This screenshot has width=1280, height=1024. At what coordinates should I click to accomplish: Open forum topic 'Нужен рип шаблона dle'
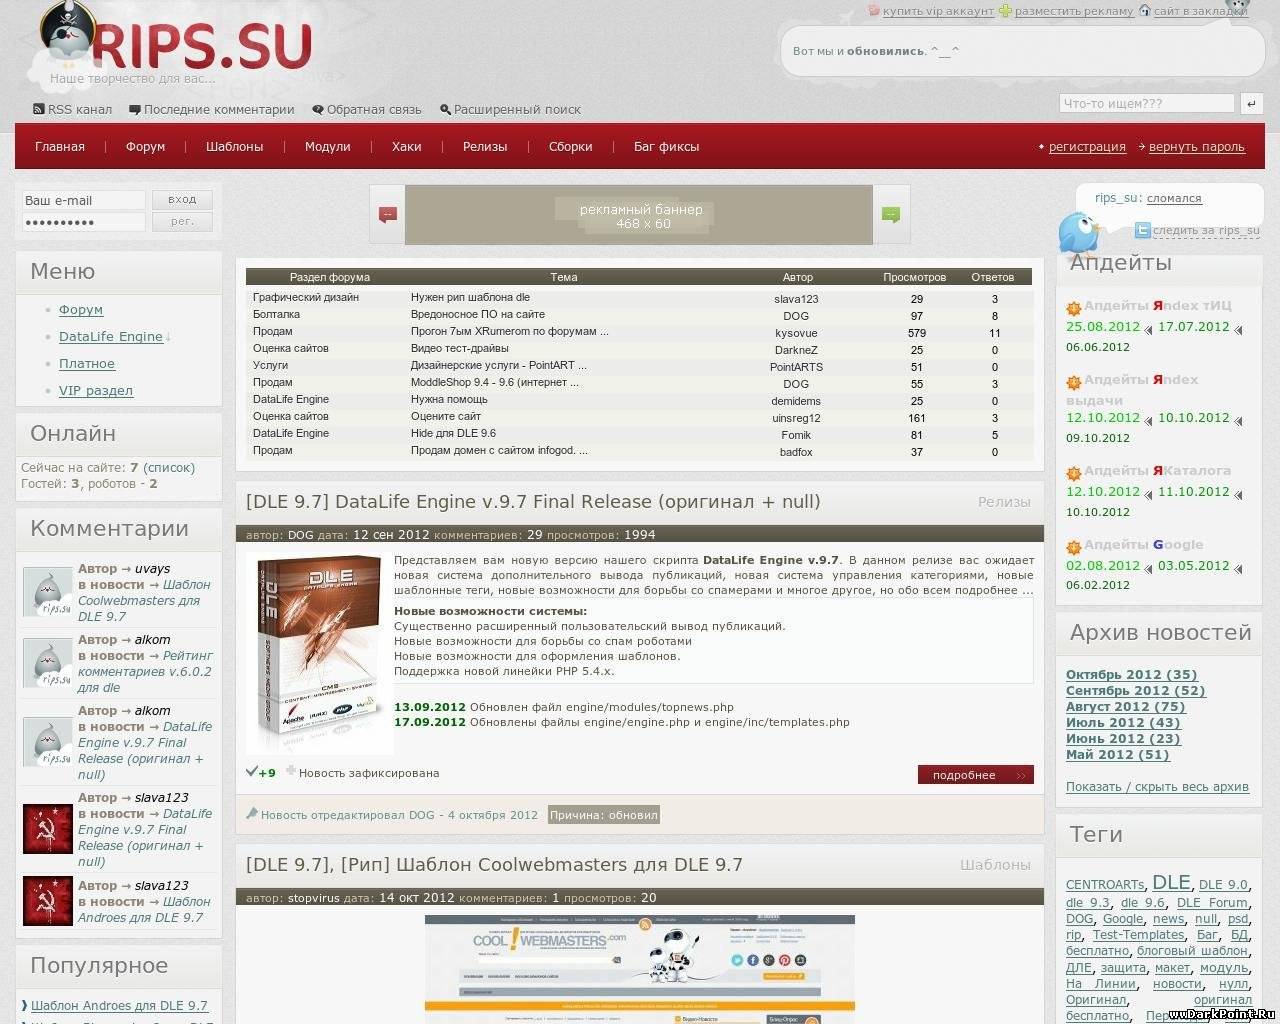click(470, 297)
